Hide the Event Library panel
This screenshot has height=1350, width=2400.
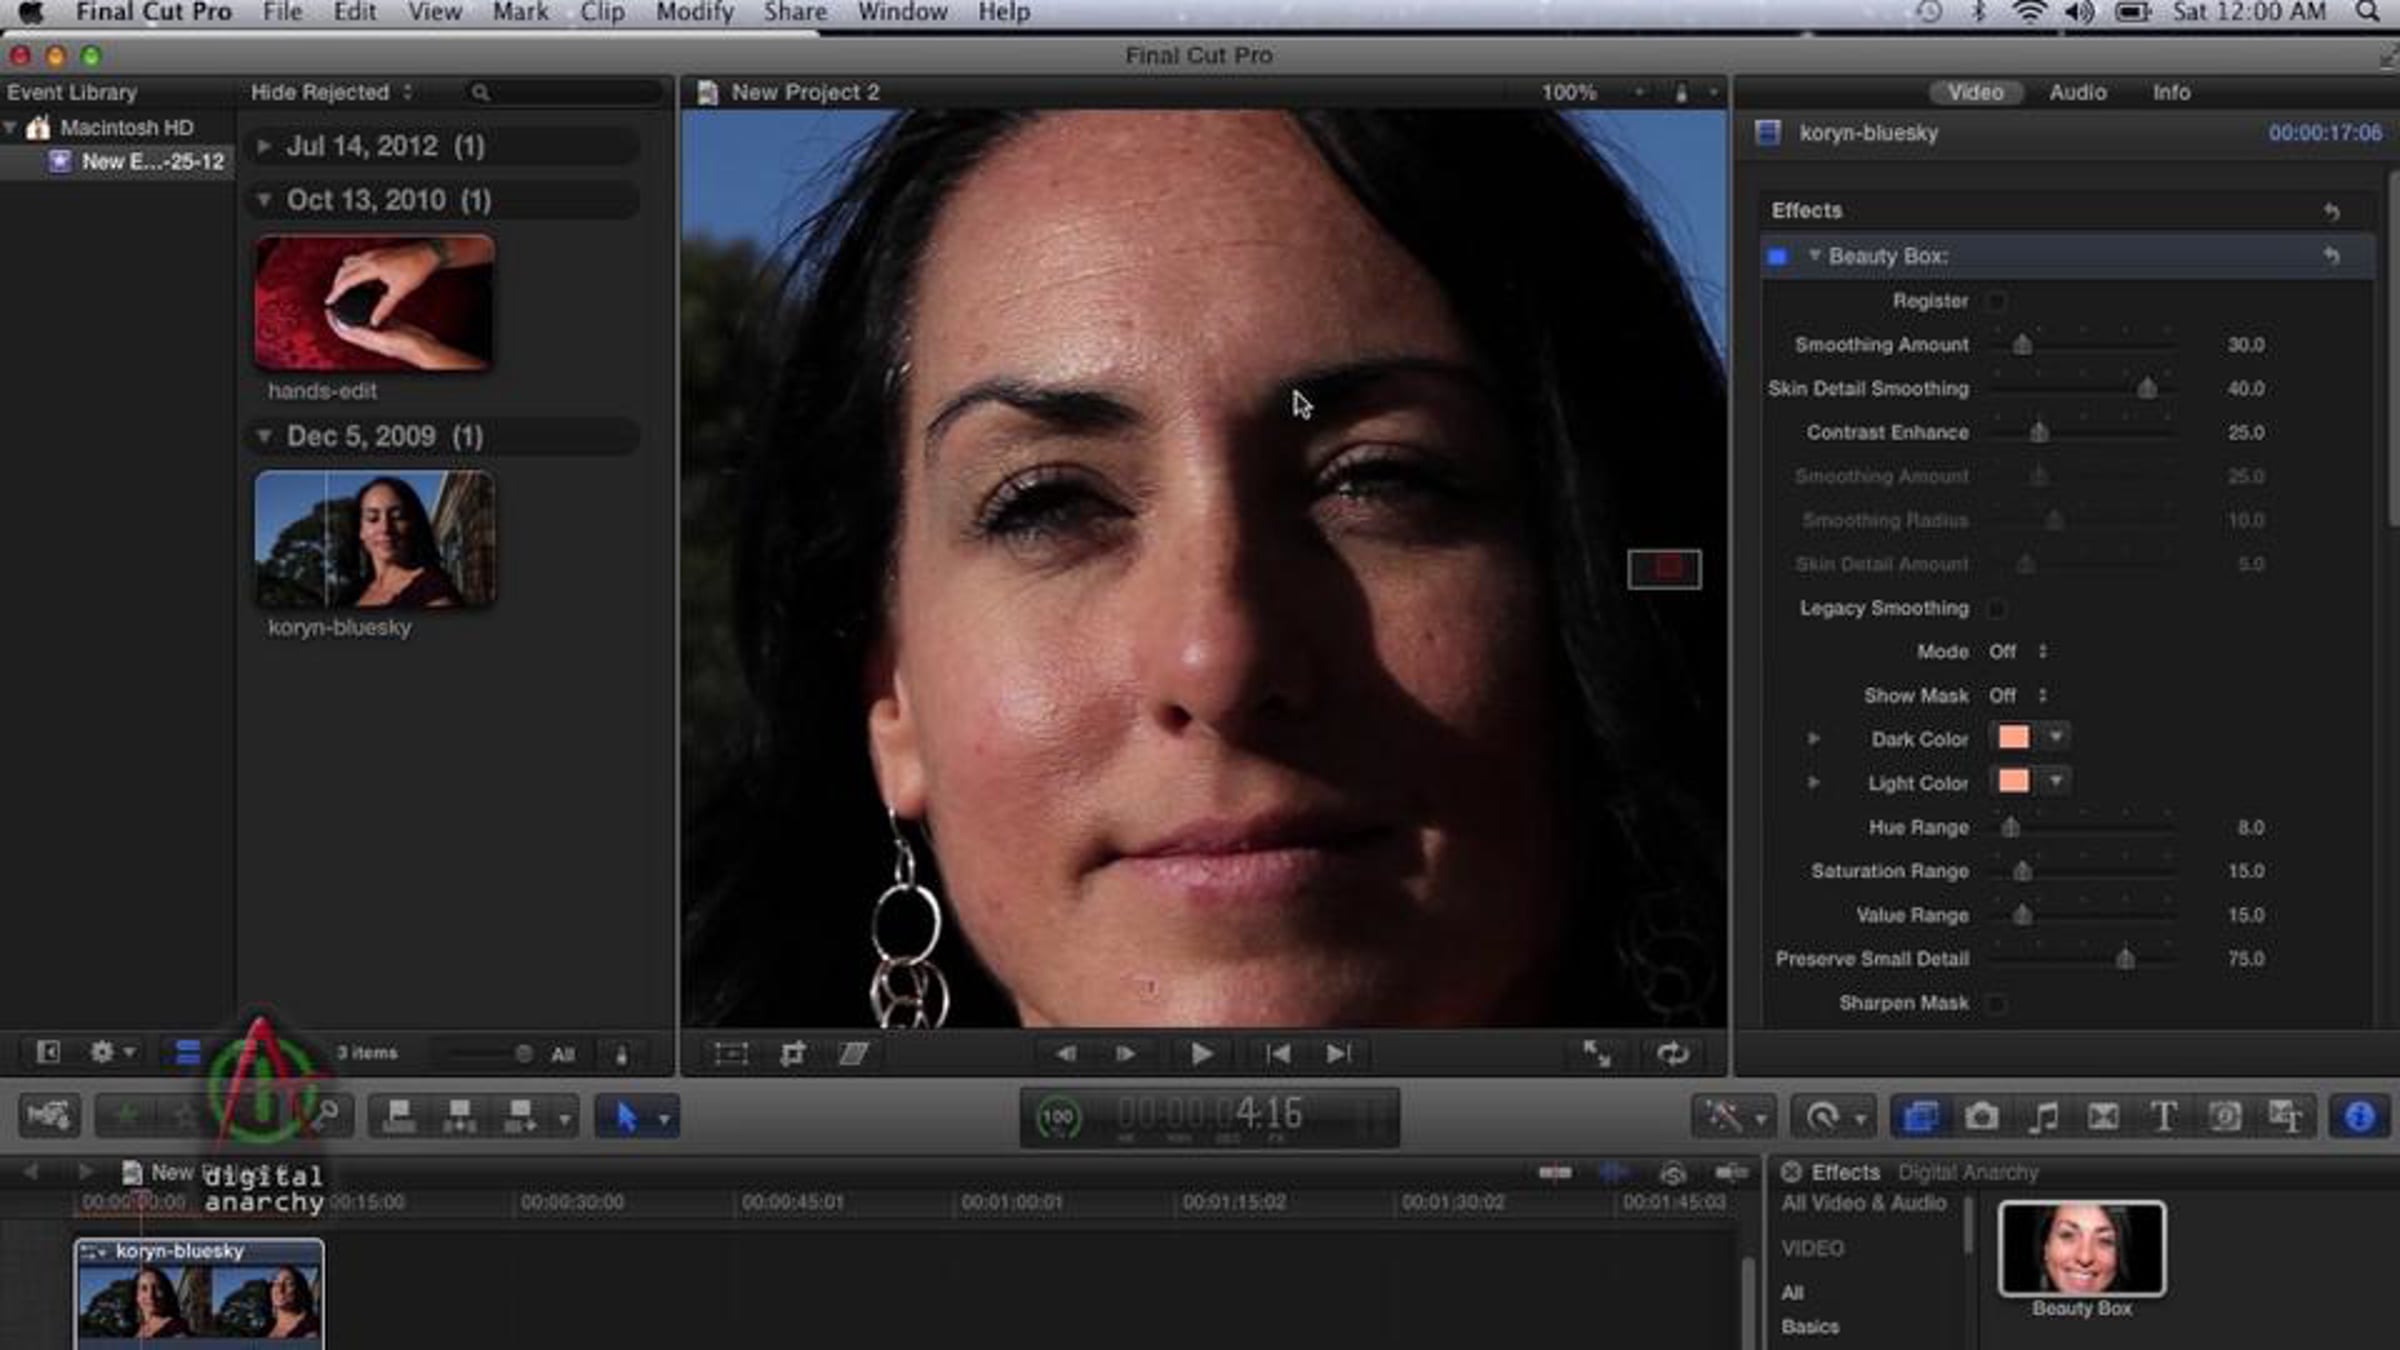pyautogui.click(x=48, y=1052)
